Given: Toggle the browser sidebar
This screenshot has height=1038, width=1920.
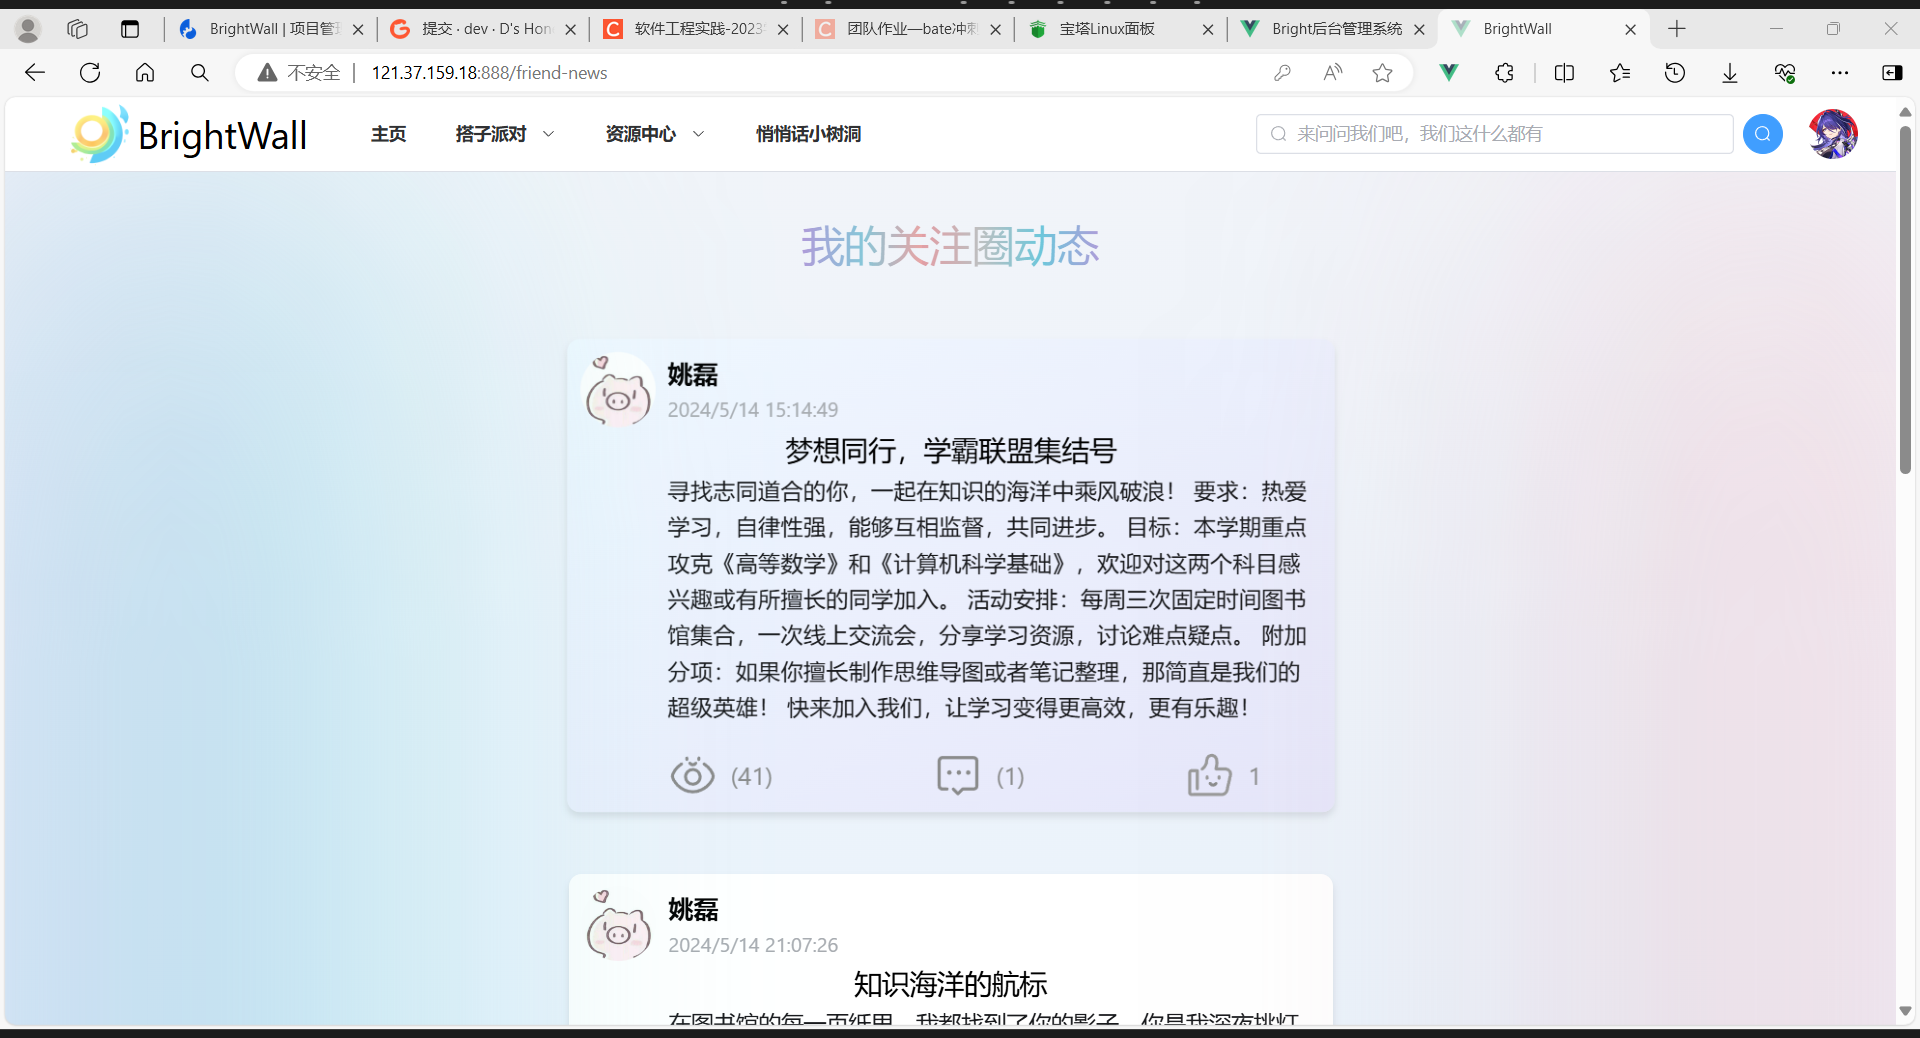Looking at the screenshot, I should click(x=1892, y=73).
